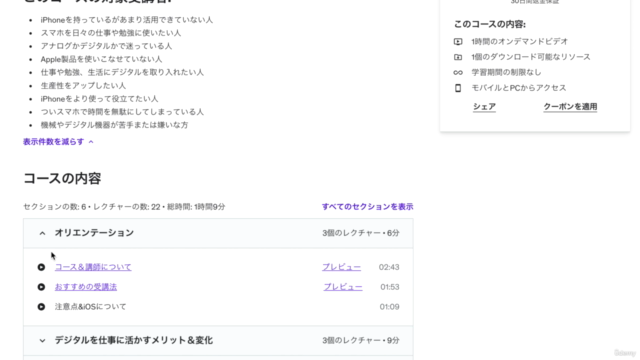Click play icon beside コース＆講師について
Screen dimensions: 640x360
41,267
